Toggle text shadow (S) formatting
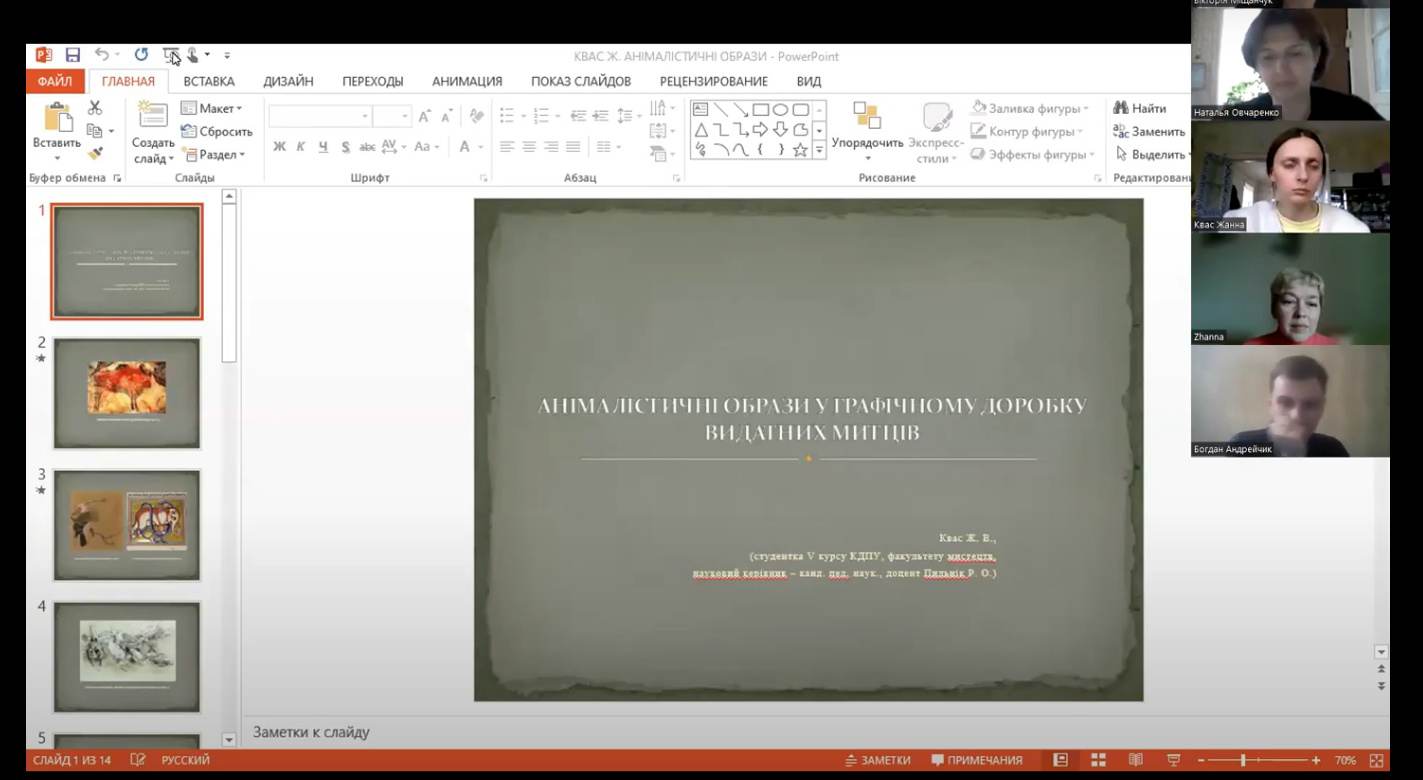The height and width of the screenshot is (780, 1423). pos(345,147)
